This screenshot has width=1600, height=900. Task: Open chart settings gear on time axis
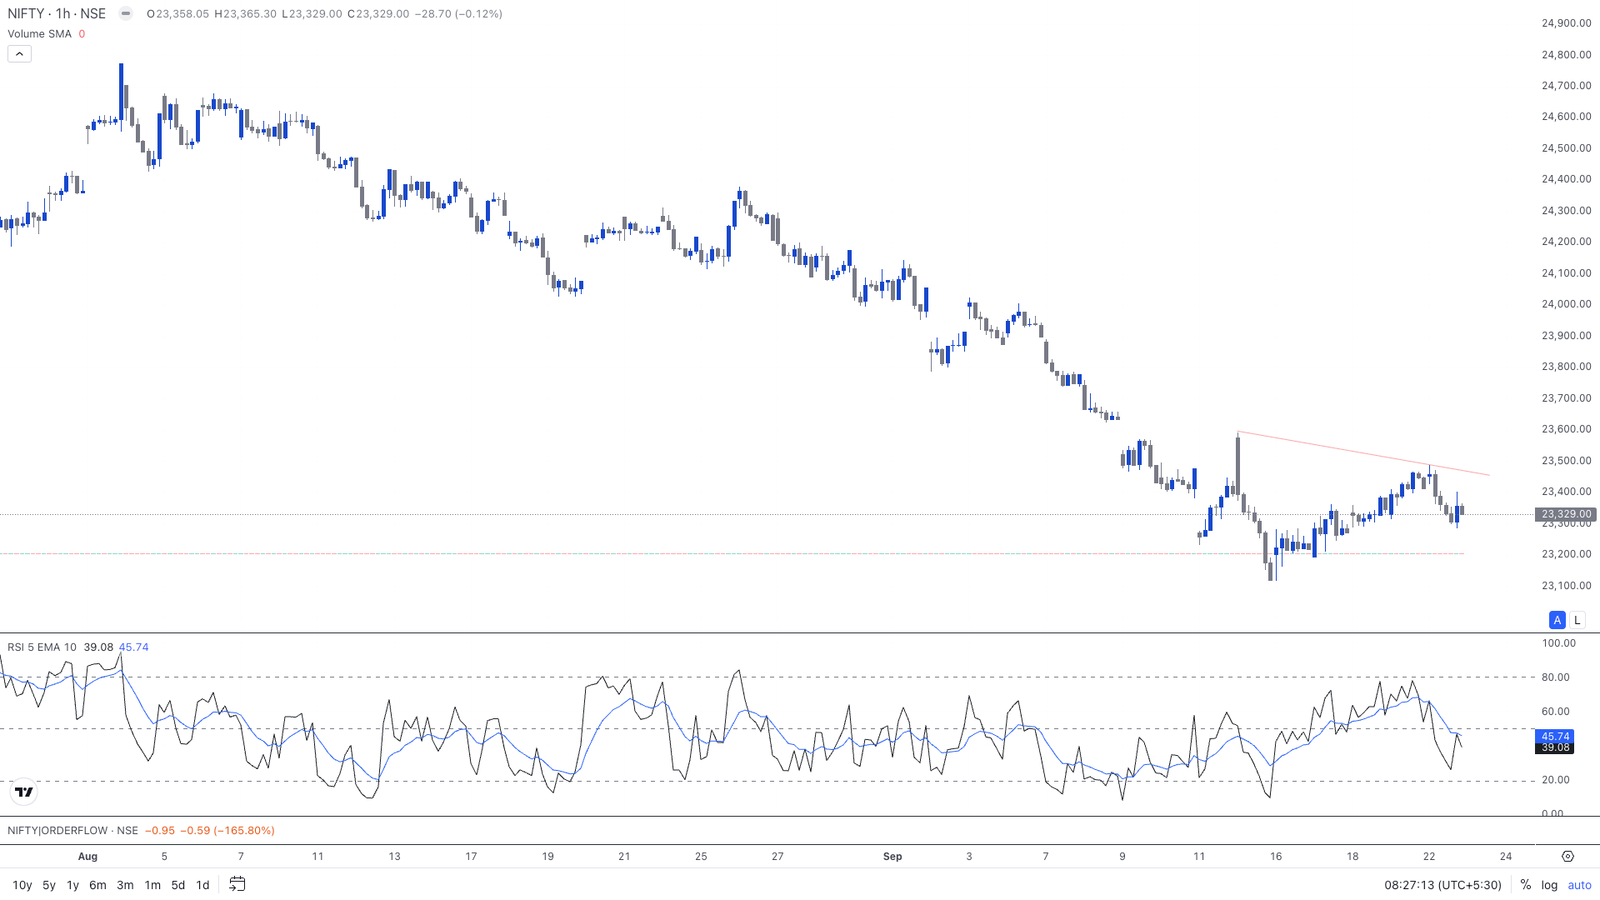(1567, 856)
